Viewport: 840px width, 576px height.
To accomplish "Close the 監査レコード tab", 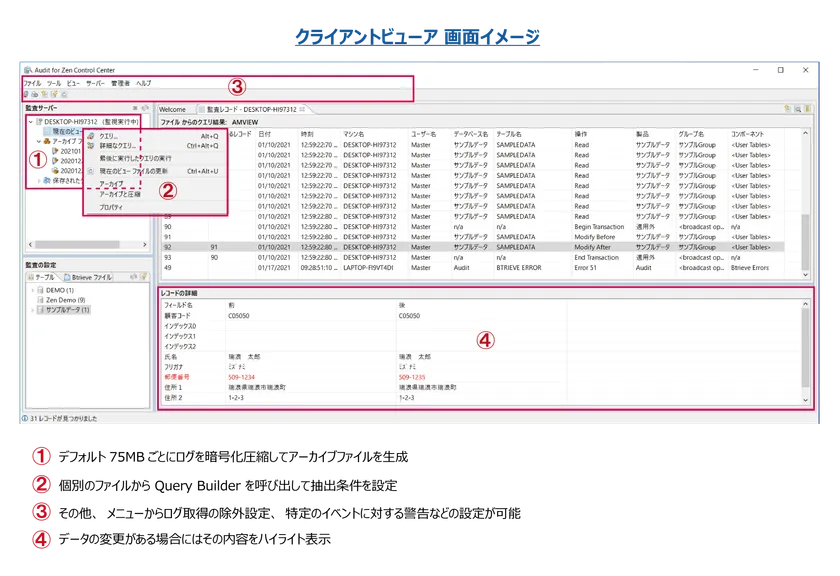I will click(302, 109).
